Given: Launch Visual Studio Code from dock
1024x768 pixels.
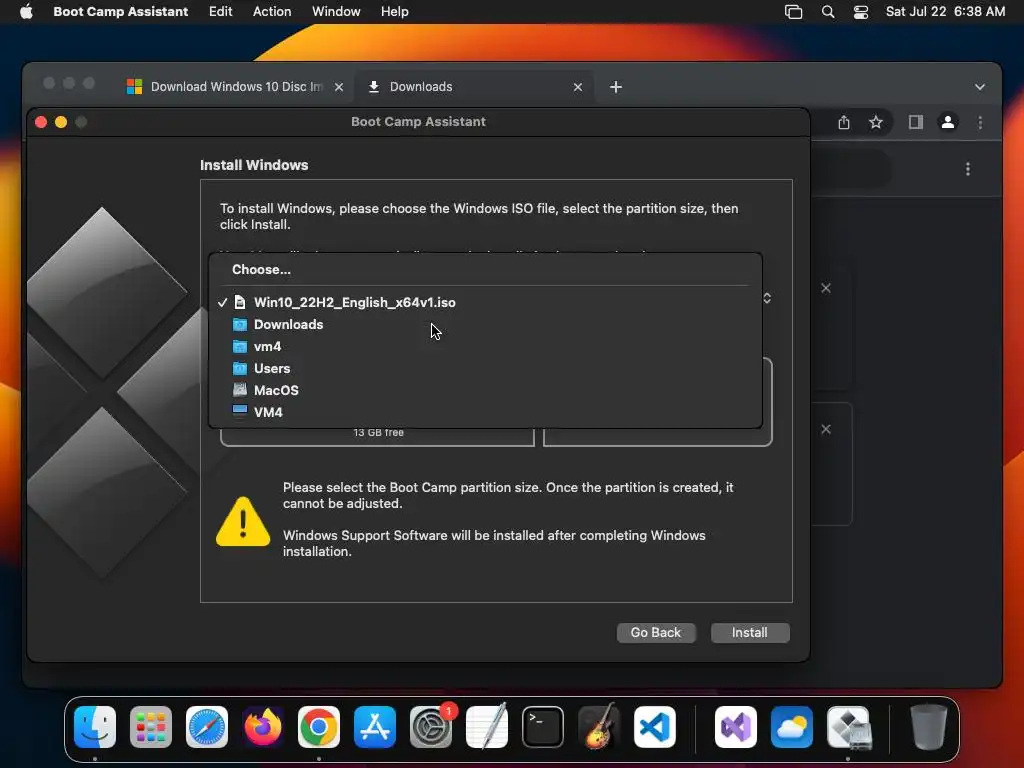Looking at the screenshot, I should (655, 726).
